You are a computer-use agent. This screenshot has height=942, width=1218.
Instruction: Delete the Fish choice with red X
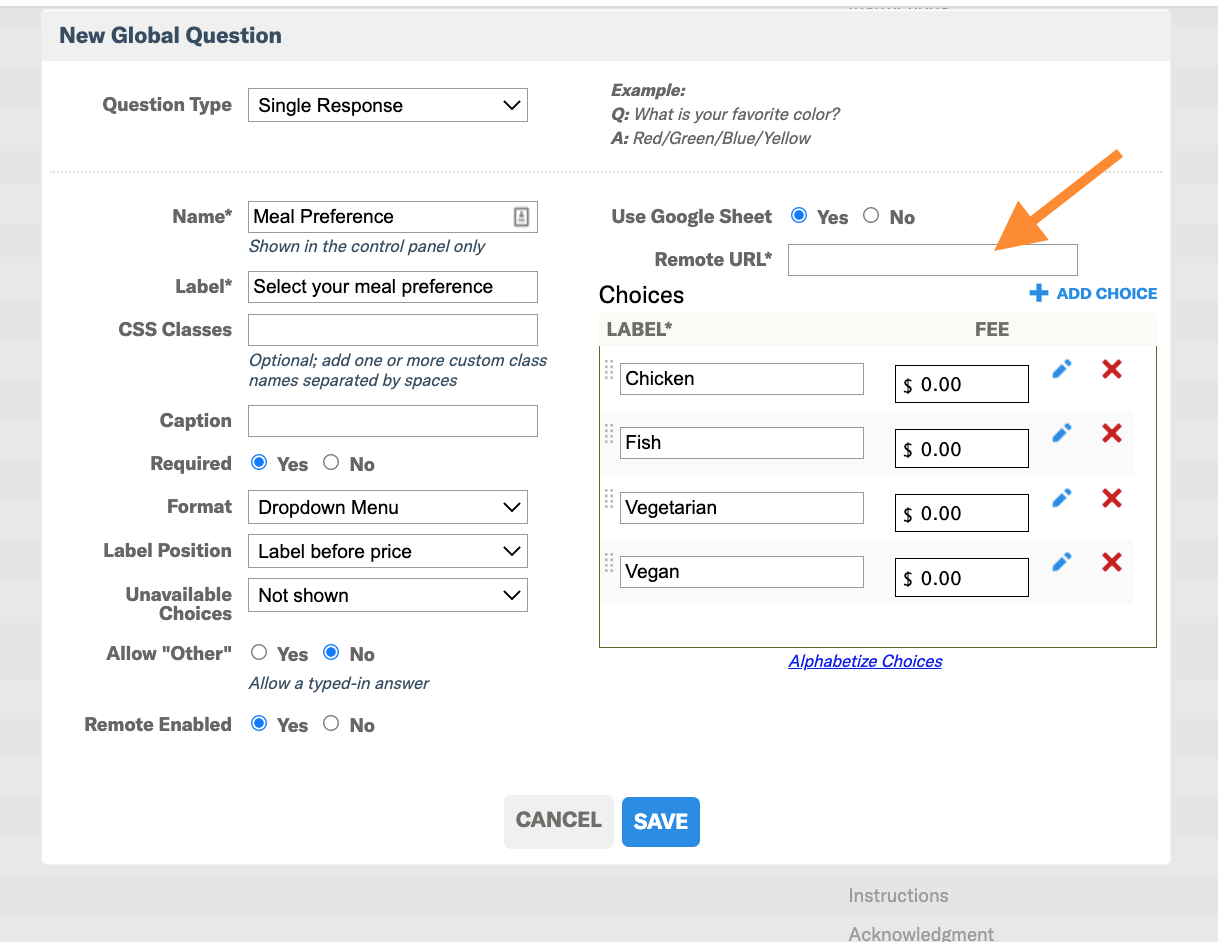(x=1111, y=433)
